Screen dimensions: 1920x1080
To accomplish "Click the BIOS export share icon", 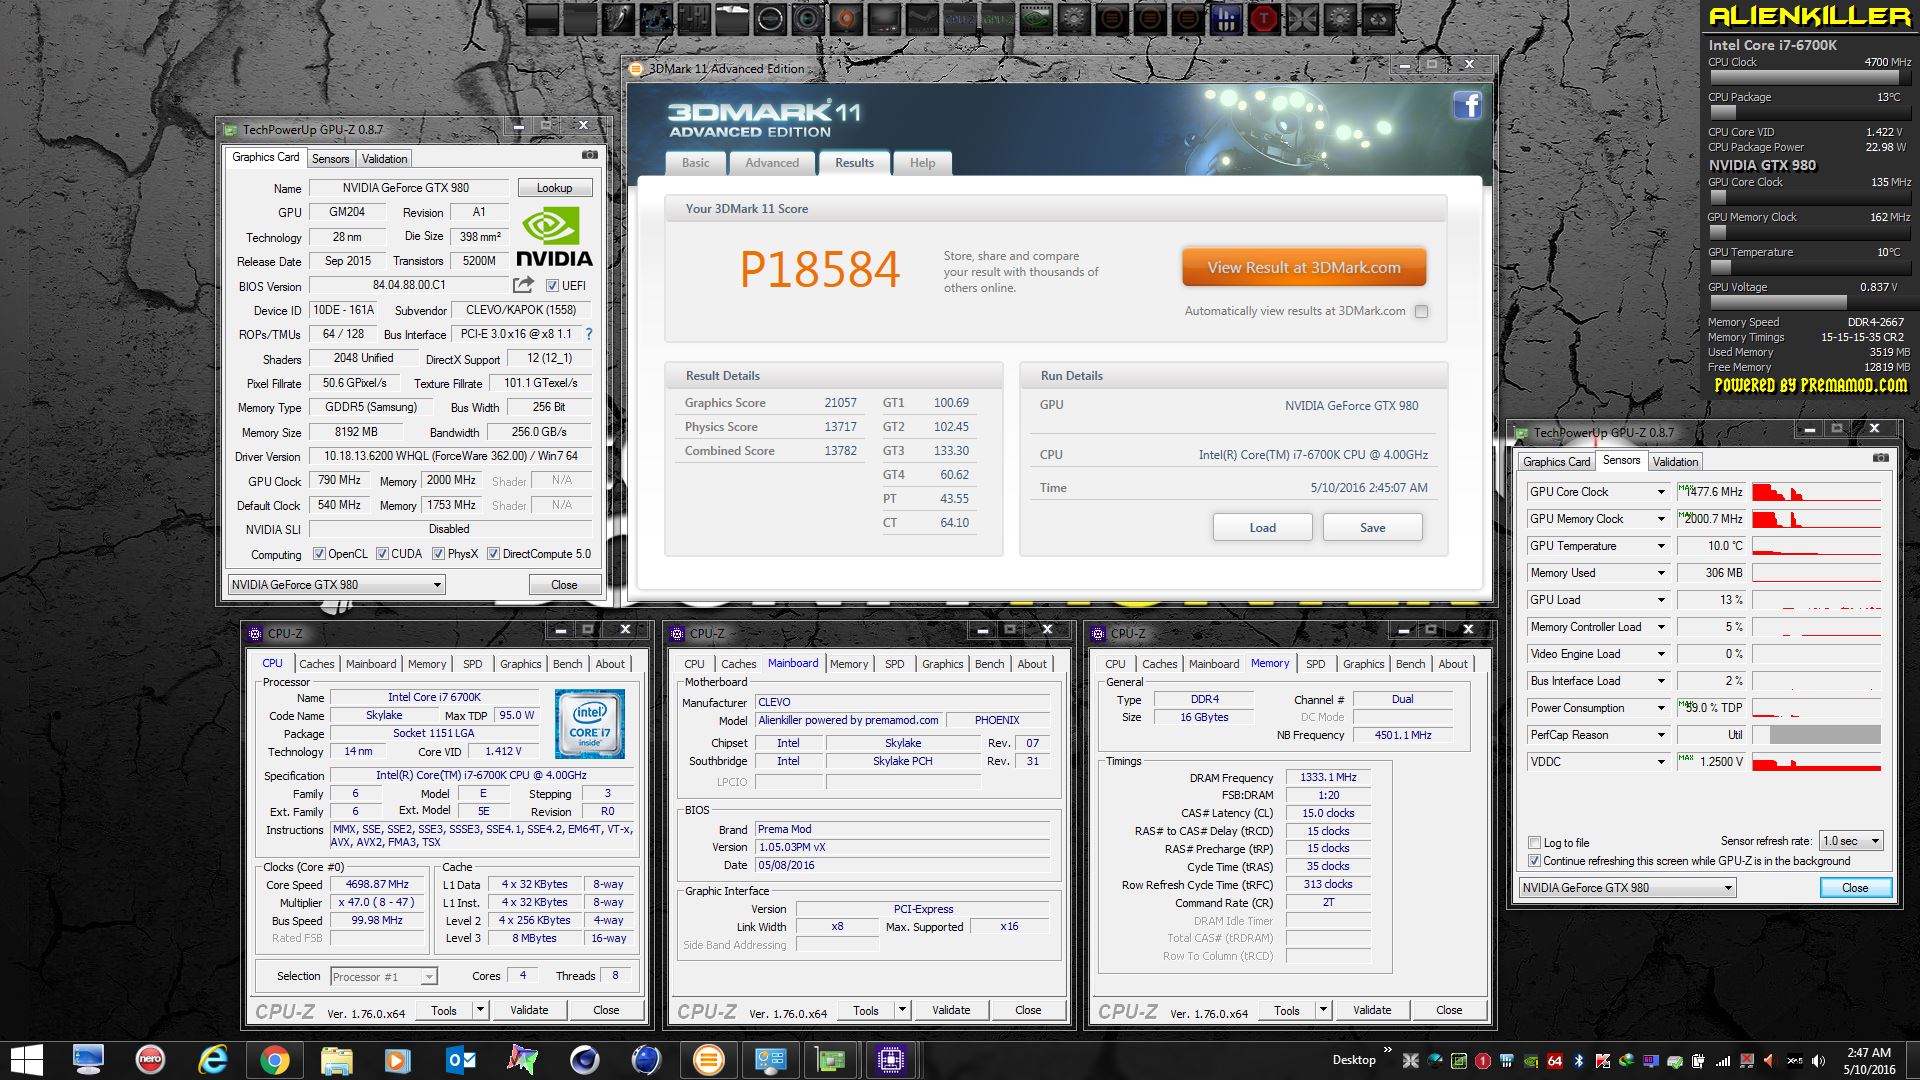I will click(x=523, y=285).
